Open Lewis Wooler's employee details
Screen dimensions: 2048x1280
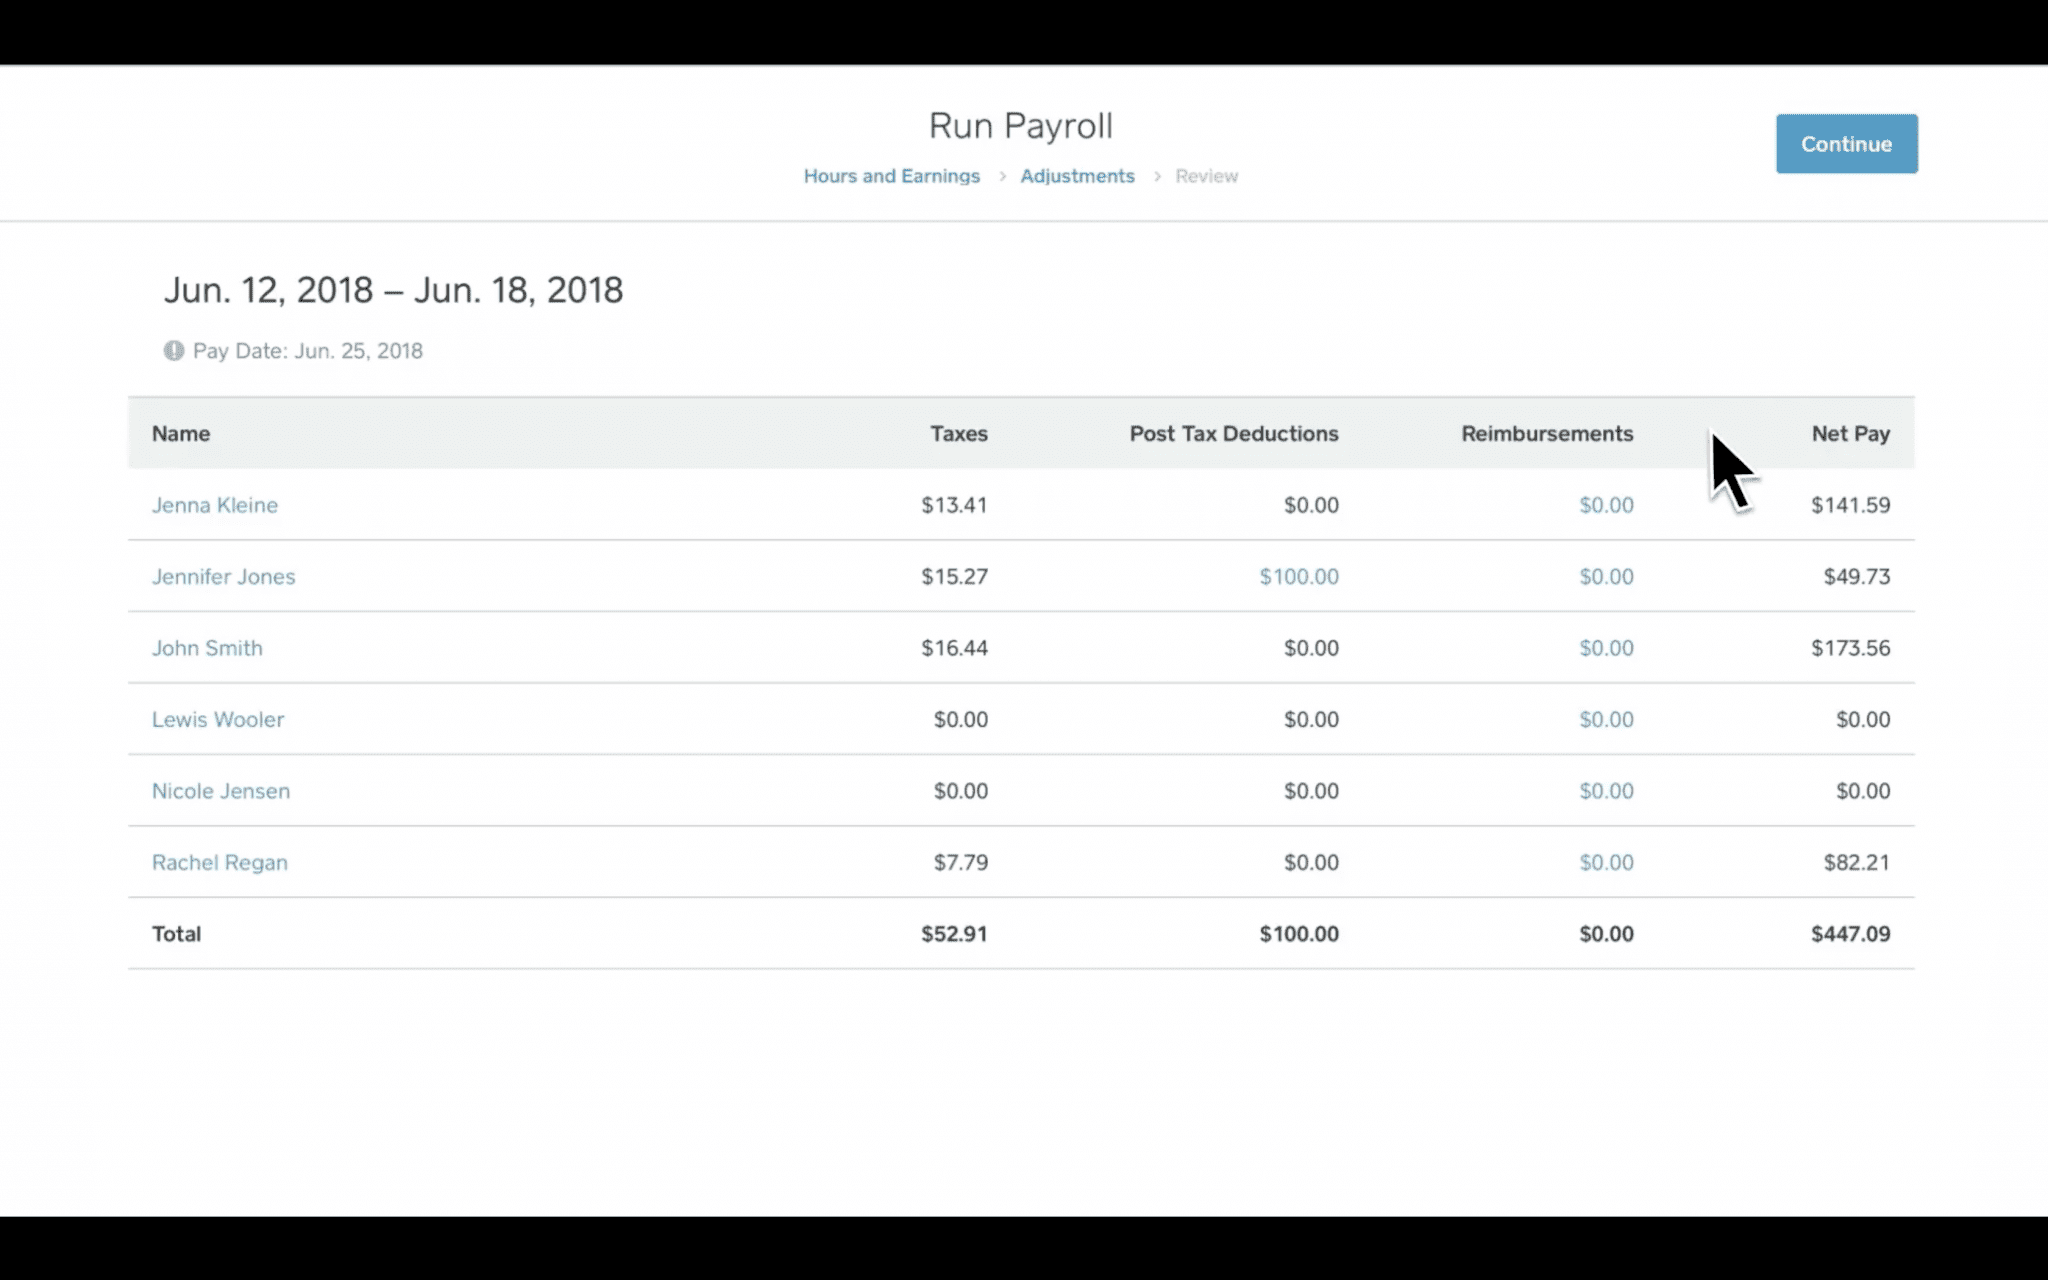tap(218, 719)
